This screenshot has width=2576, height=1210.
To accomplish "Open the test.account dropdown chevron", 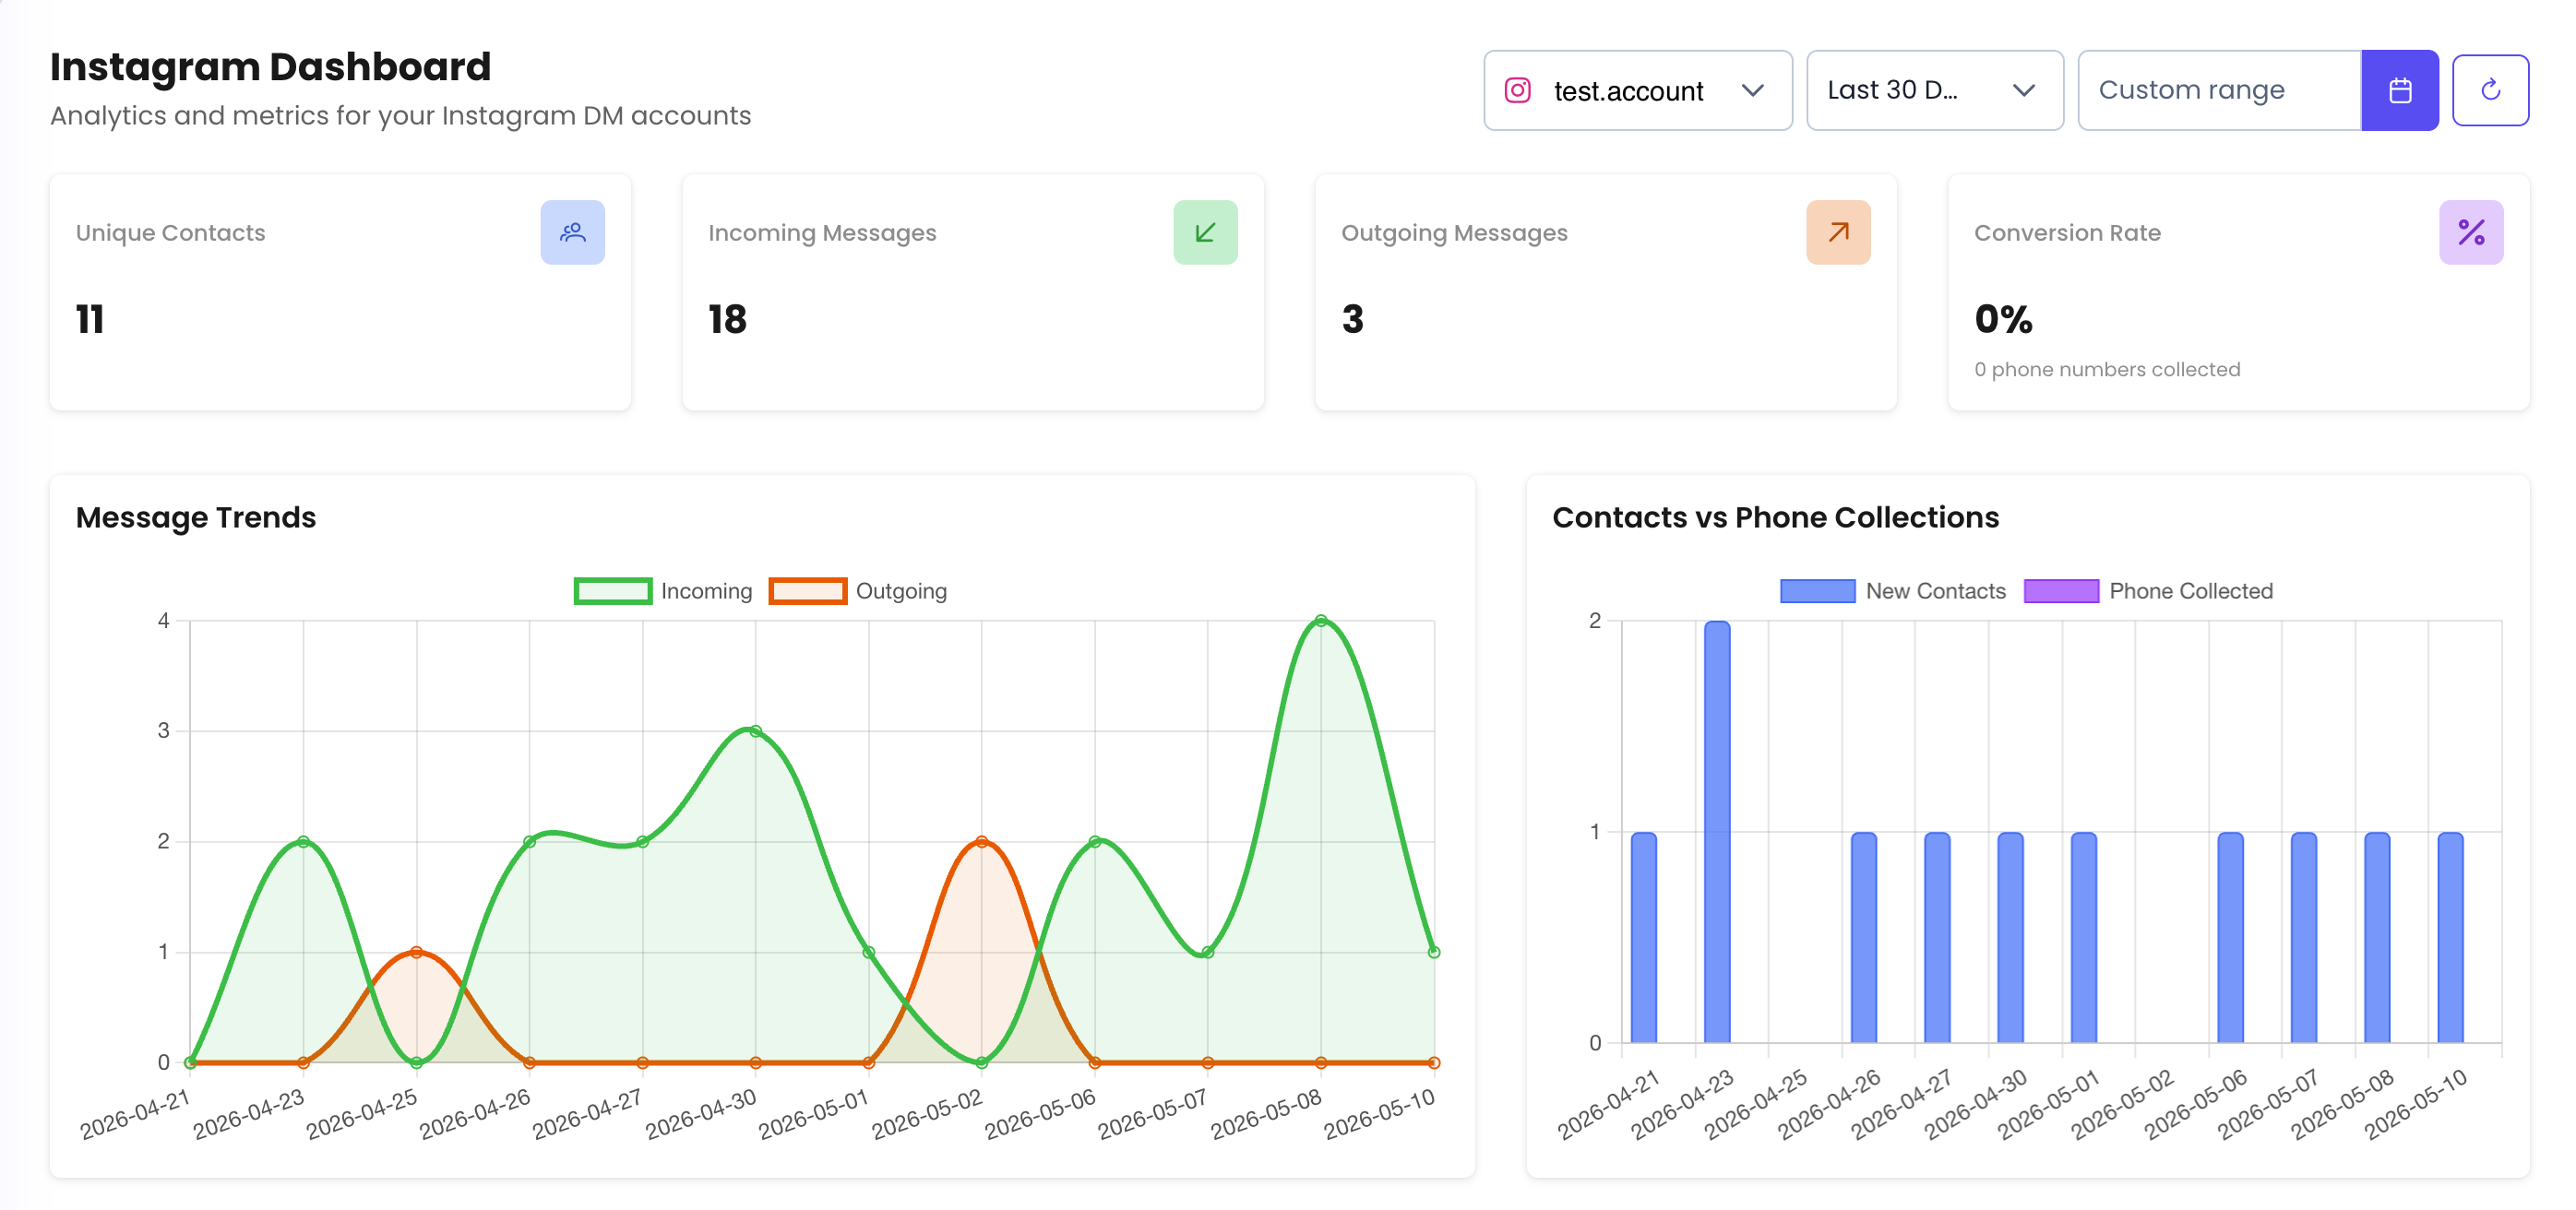I will [1752, 90].
